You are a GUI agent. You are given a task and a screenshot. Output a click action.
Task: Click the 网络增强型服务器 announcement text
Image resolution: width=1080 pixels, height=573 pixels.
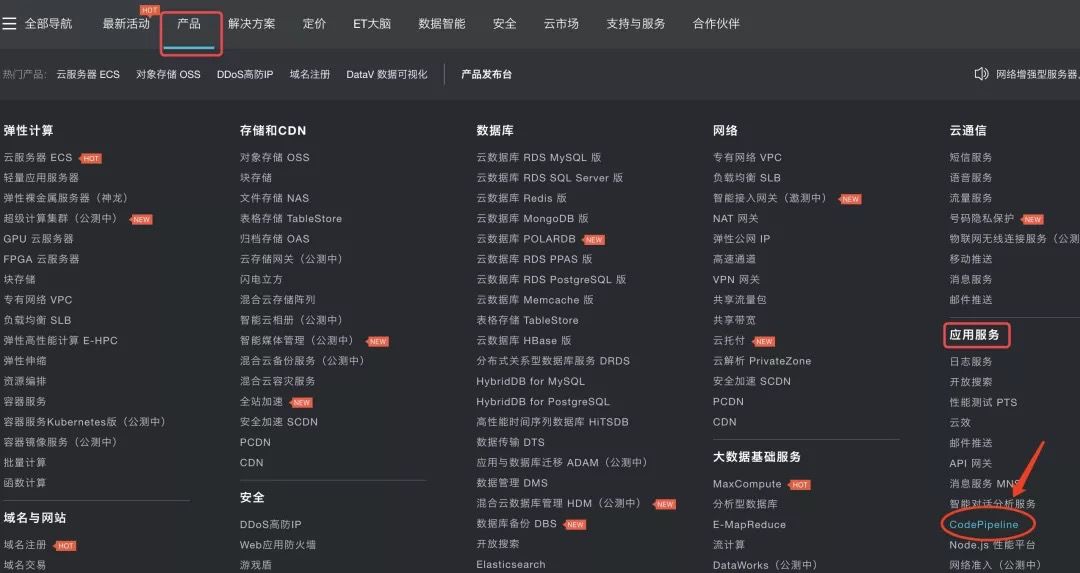[1037, 74]
